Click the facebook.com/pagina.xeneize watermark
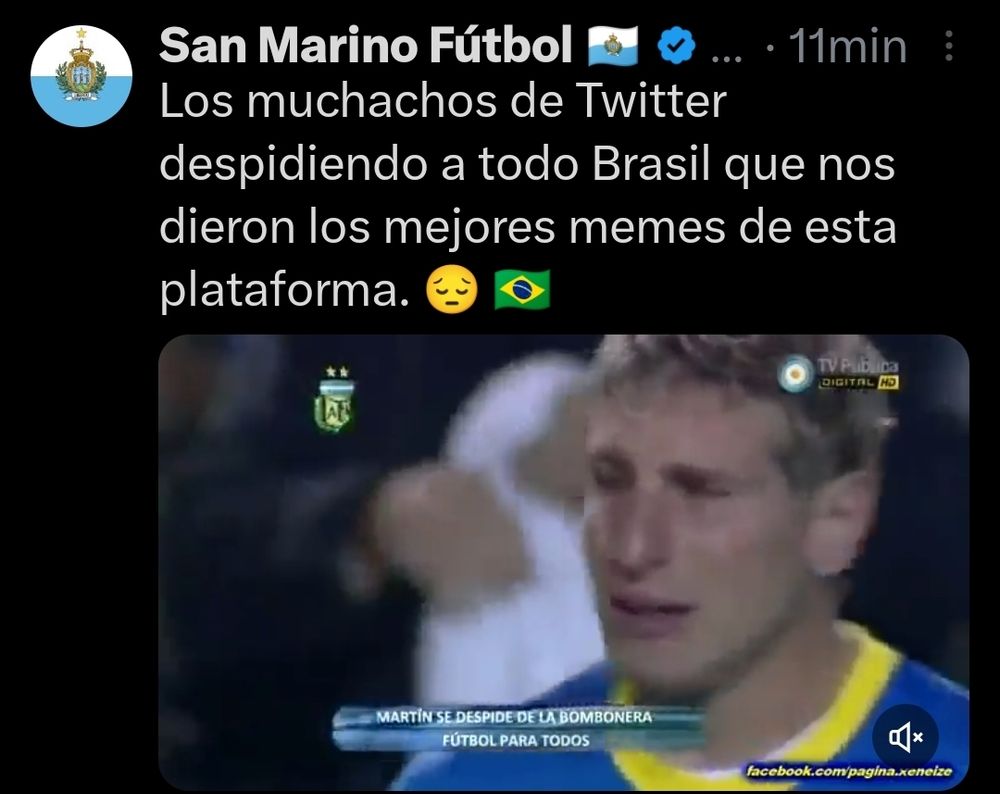Image resolution: width=1000 pixels, height=794 pixels. 849,771
